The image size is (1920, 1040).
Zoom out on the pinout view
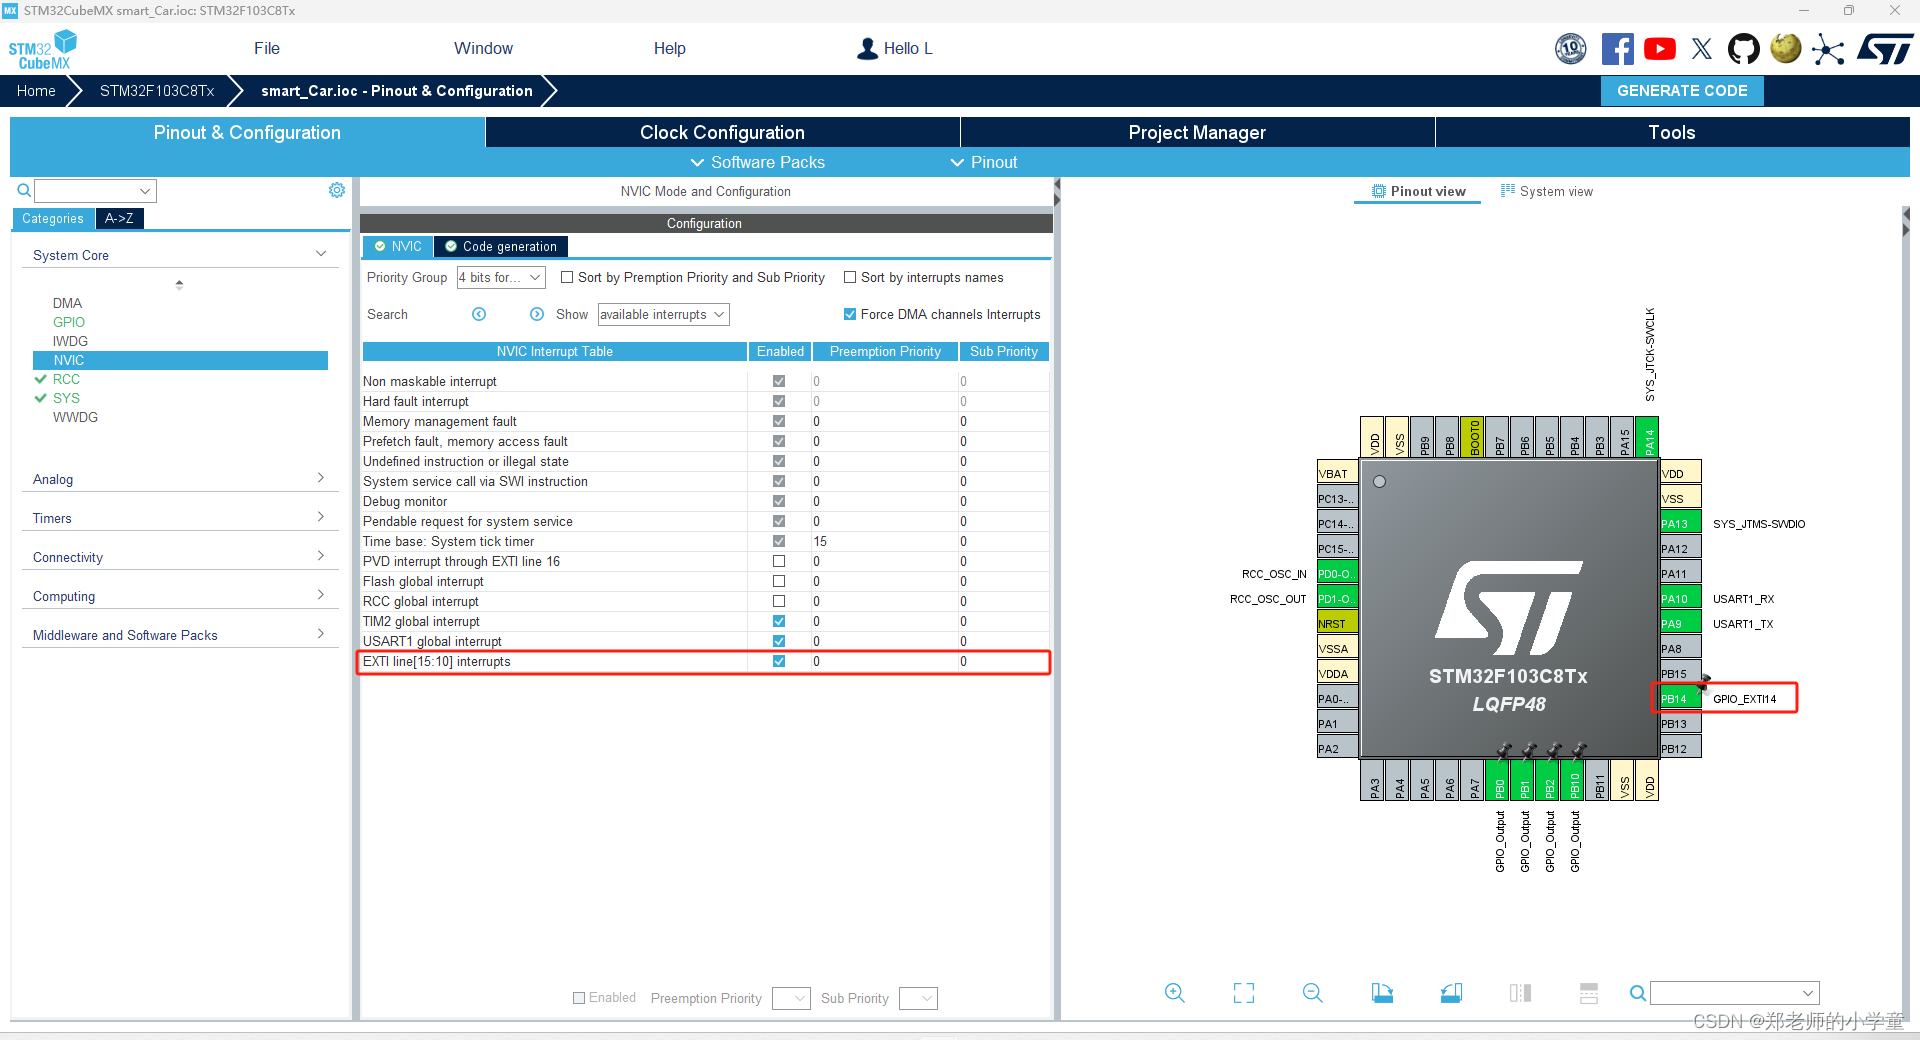coord(1313,993)
